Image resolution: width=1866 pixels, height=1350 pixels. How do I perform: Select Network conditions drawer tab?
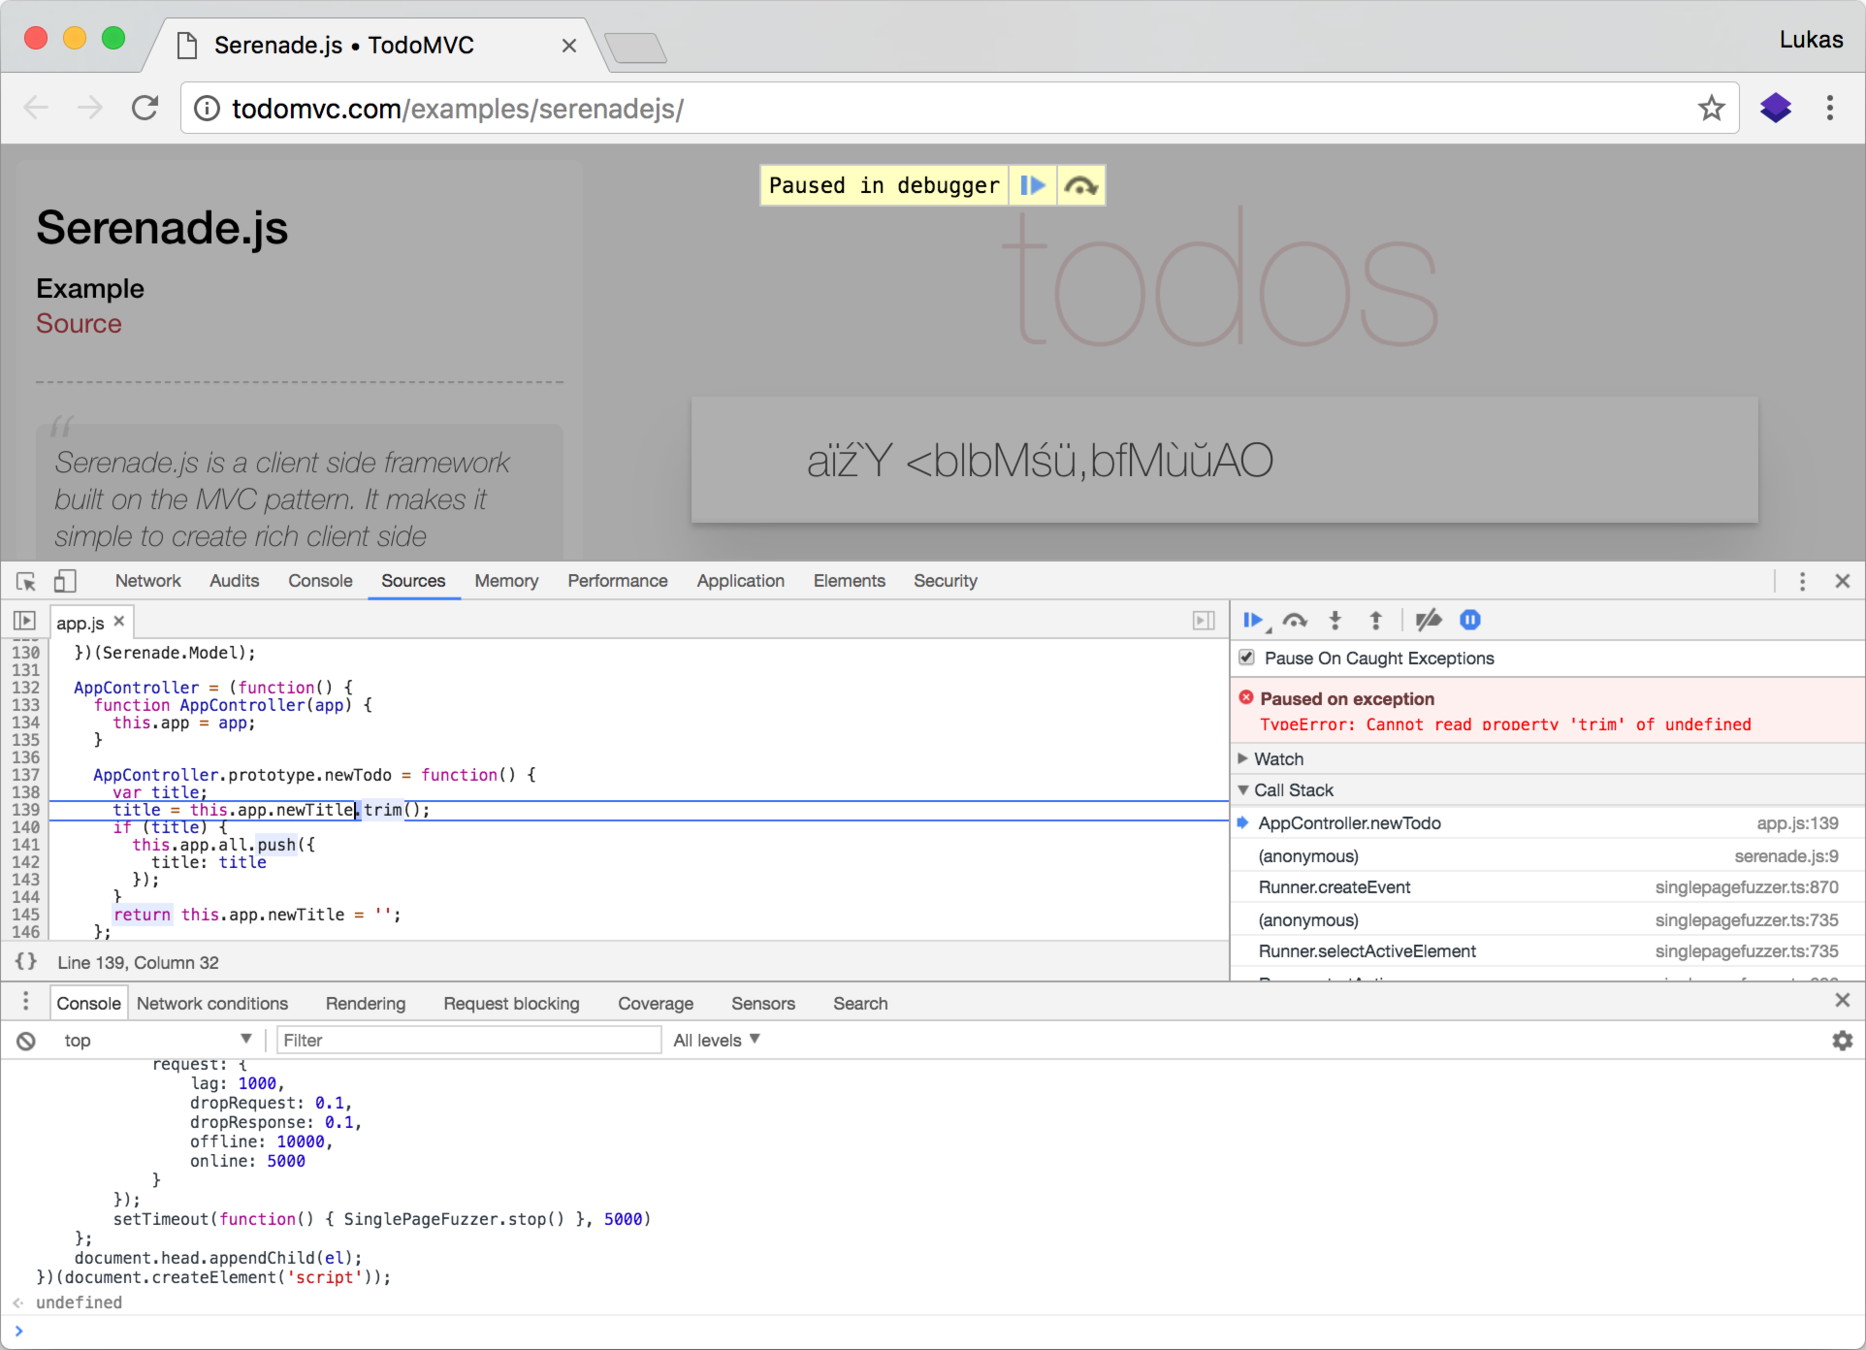coord(212,1003)
